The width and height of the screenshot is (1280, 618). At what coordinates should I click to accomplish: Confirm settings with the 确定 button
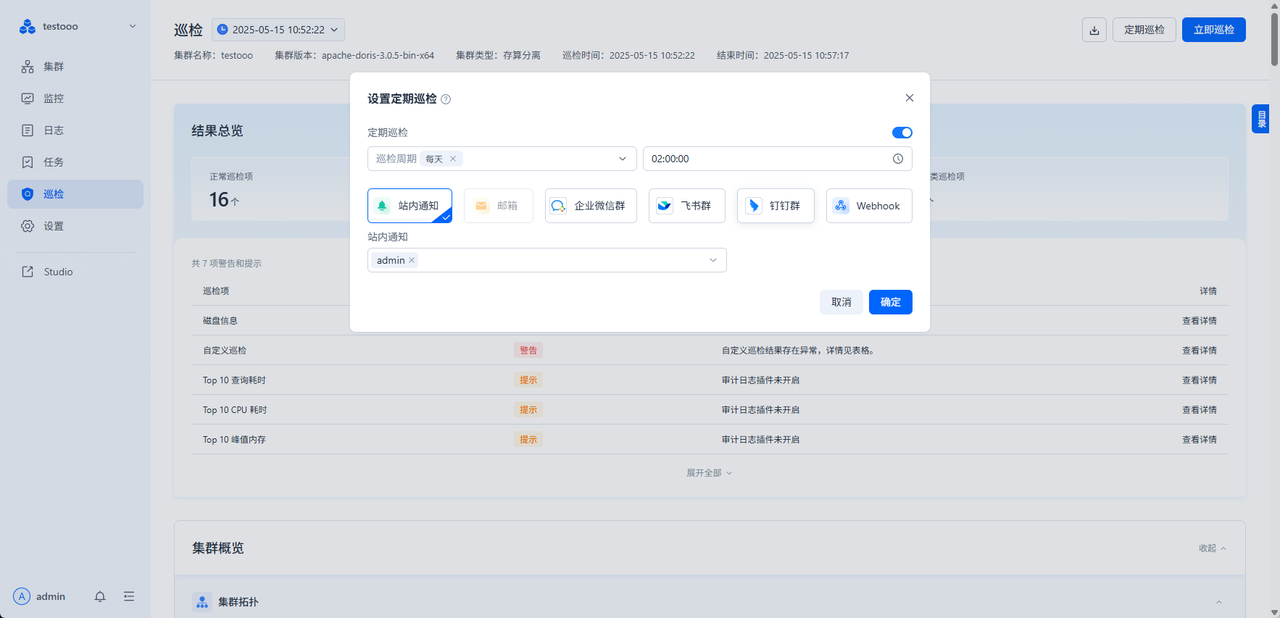tap(890, 302)
